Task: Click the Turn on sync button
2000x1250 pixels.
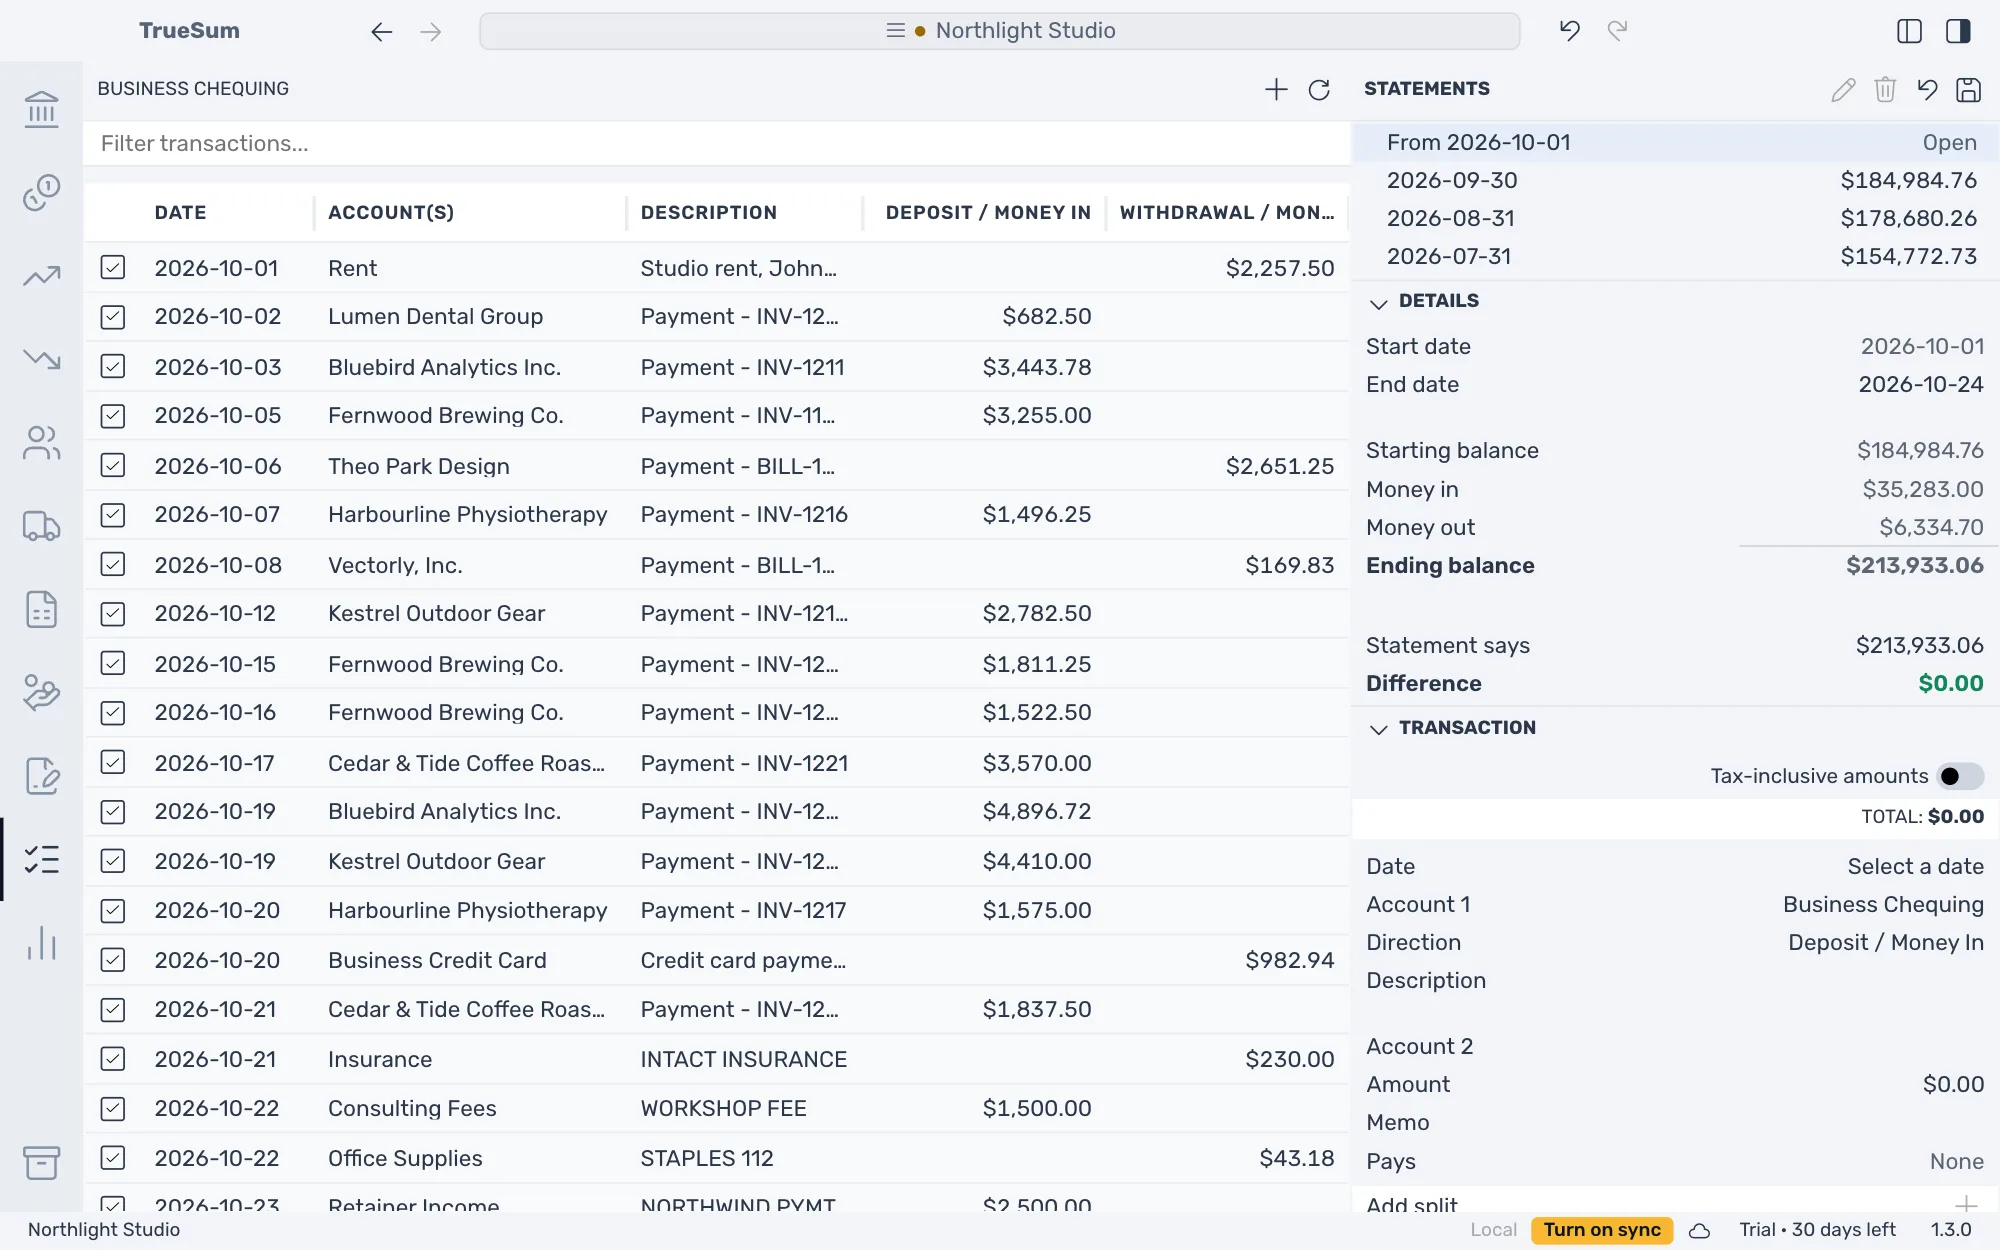Action: (x=1602, y=1230)
